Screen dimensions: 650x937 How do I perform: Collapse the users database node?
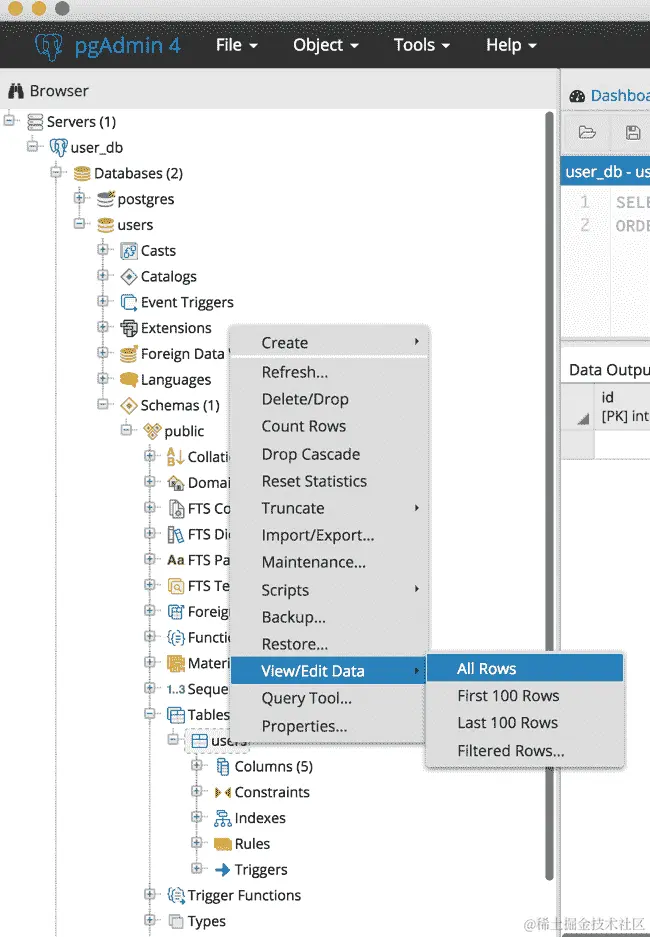(x=79, y=223)
